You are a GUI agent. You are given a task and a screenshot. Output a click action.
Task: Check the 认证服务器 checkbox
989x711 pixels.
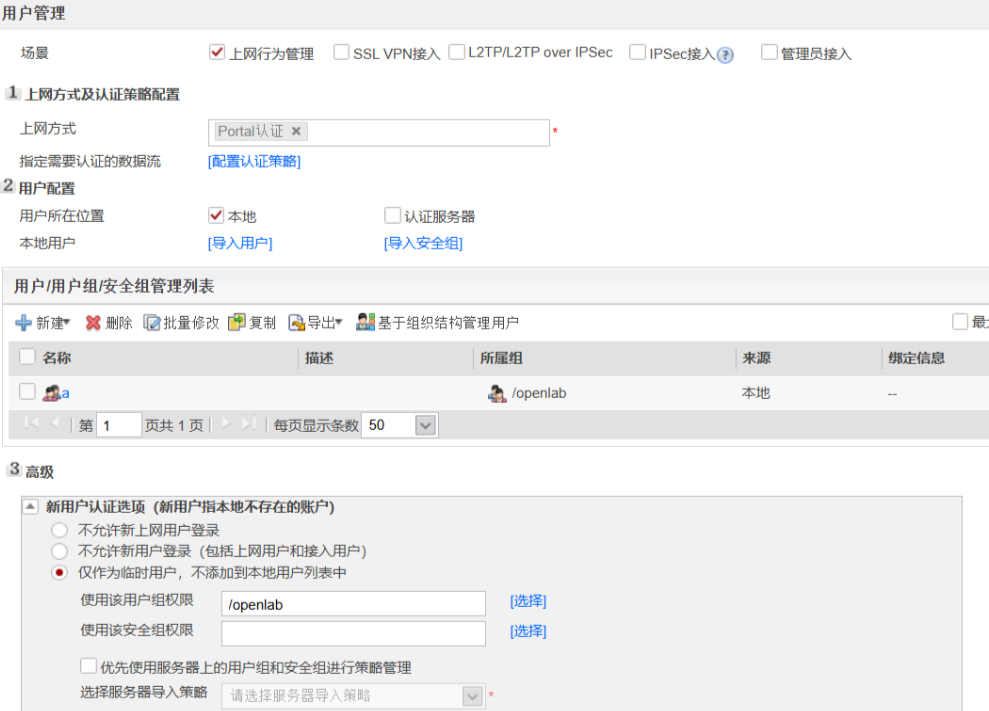[392, 216]
